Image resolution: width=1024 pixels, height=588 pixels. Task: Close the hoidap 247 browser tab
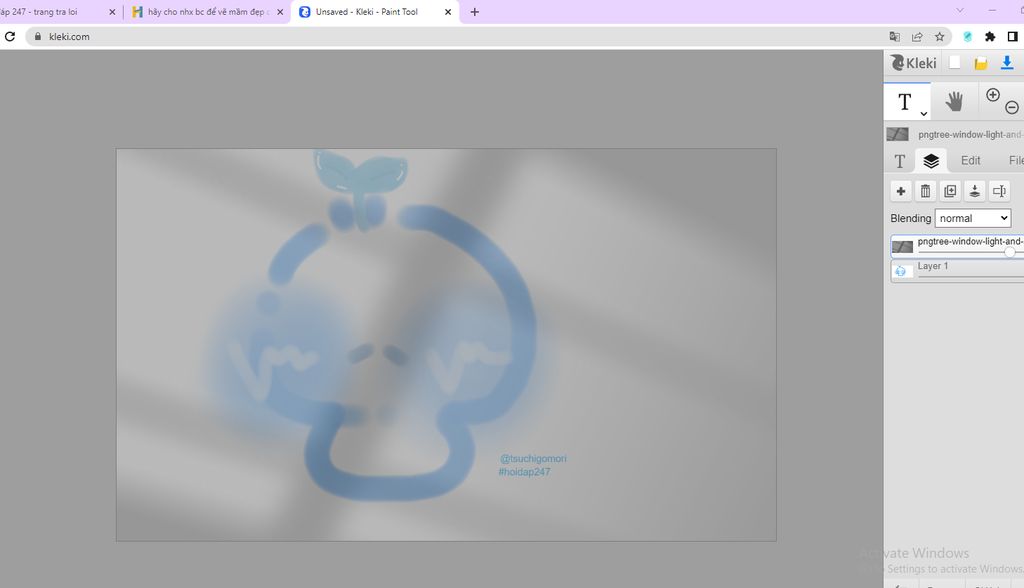112,12
